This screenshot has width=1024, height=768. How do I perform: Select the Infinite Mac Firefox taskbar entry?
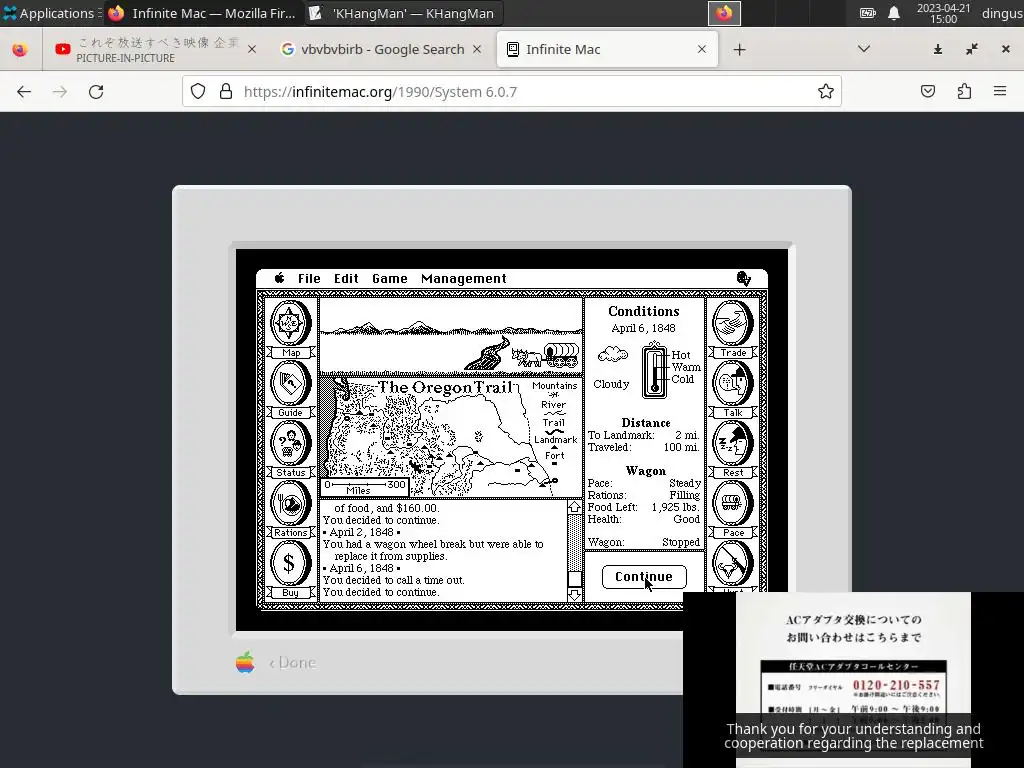click(x=203, y=13)
